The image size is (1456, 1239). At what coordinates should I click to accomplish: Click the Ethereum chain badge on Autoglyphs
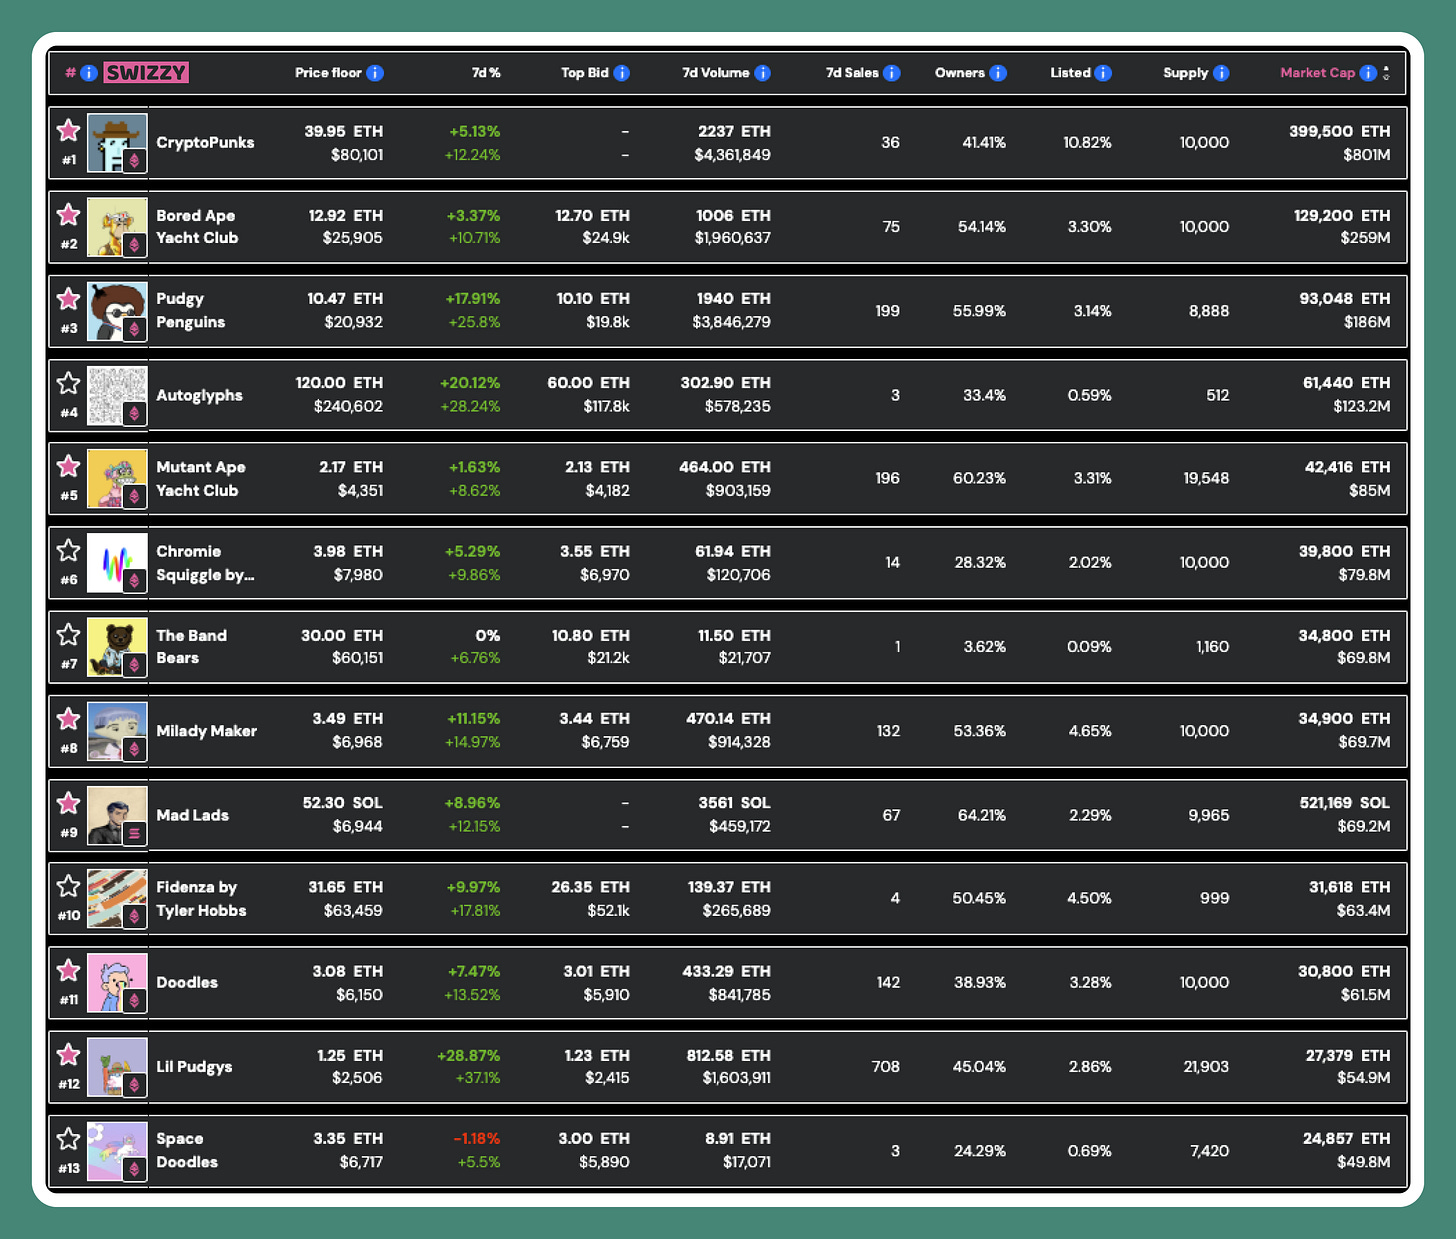point(135,413)
